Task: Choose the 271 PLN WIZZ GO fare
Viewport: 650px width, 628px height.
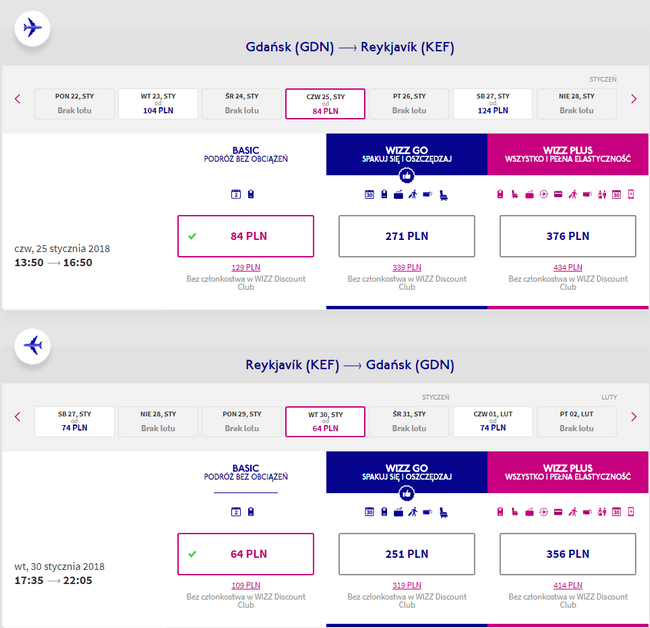Action: [407, 236]
